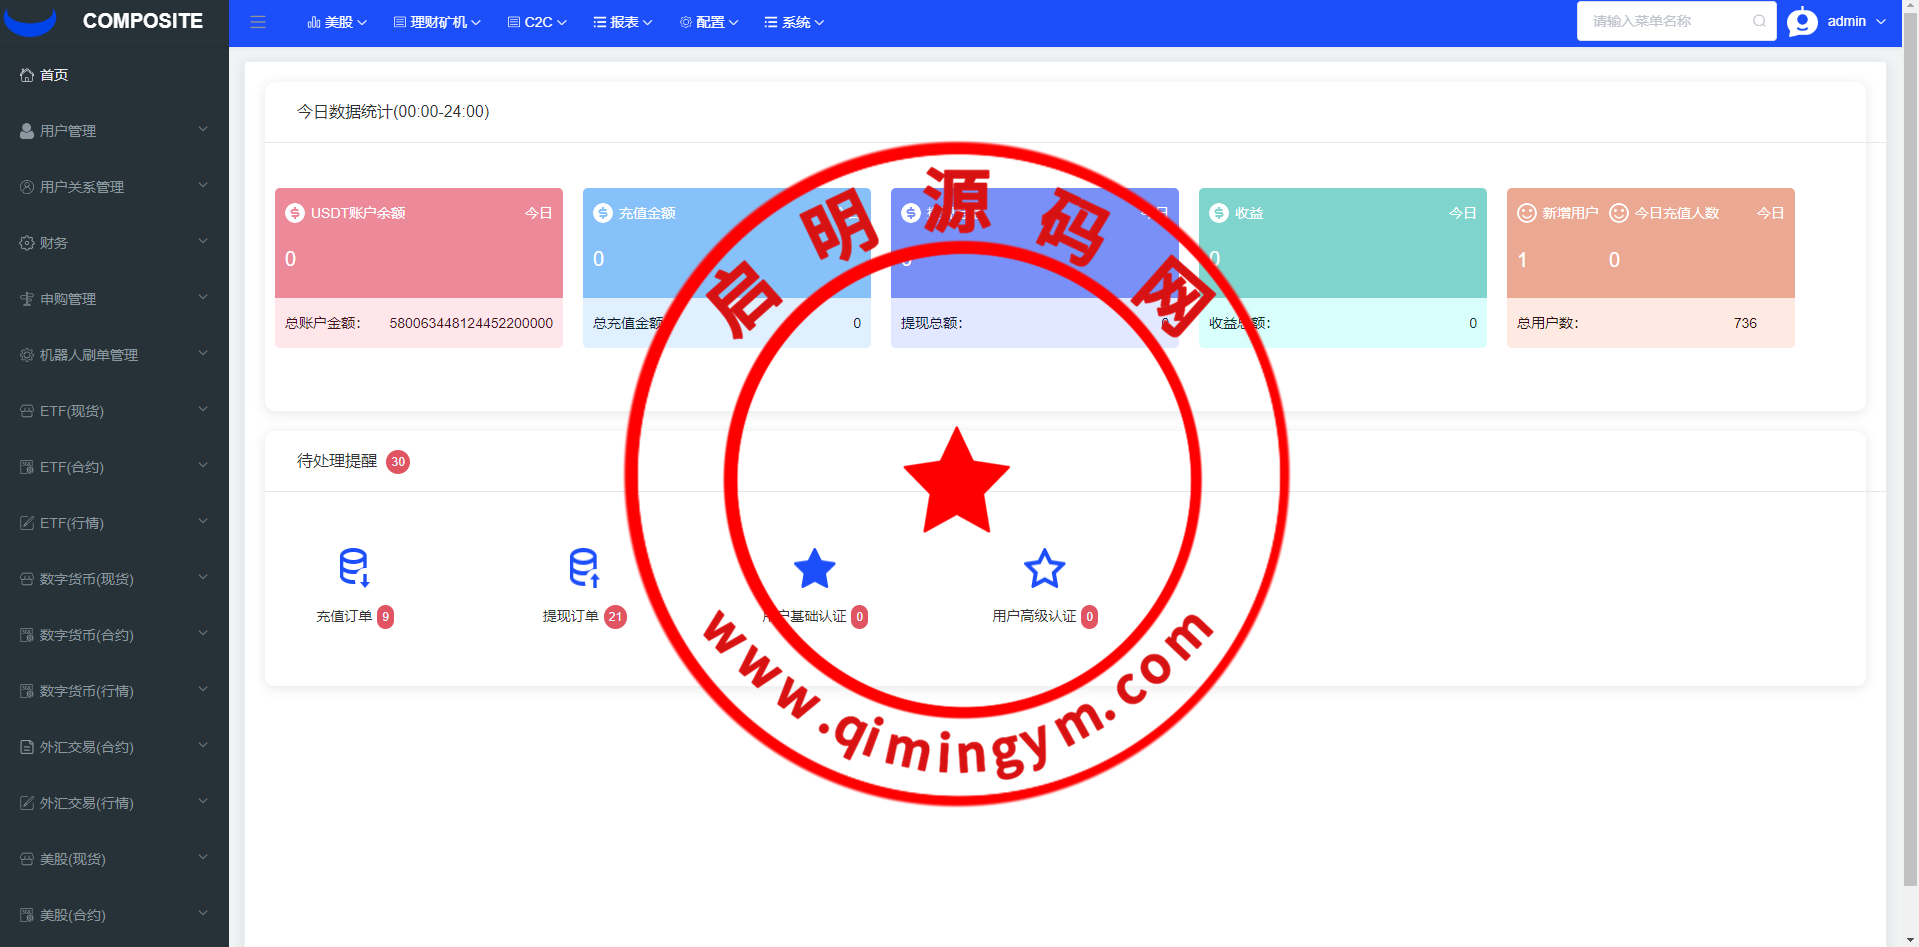Screen dimensions: 1919x947
Task: Click the admin avatar icon
Action: point(1802,22)
